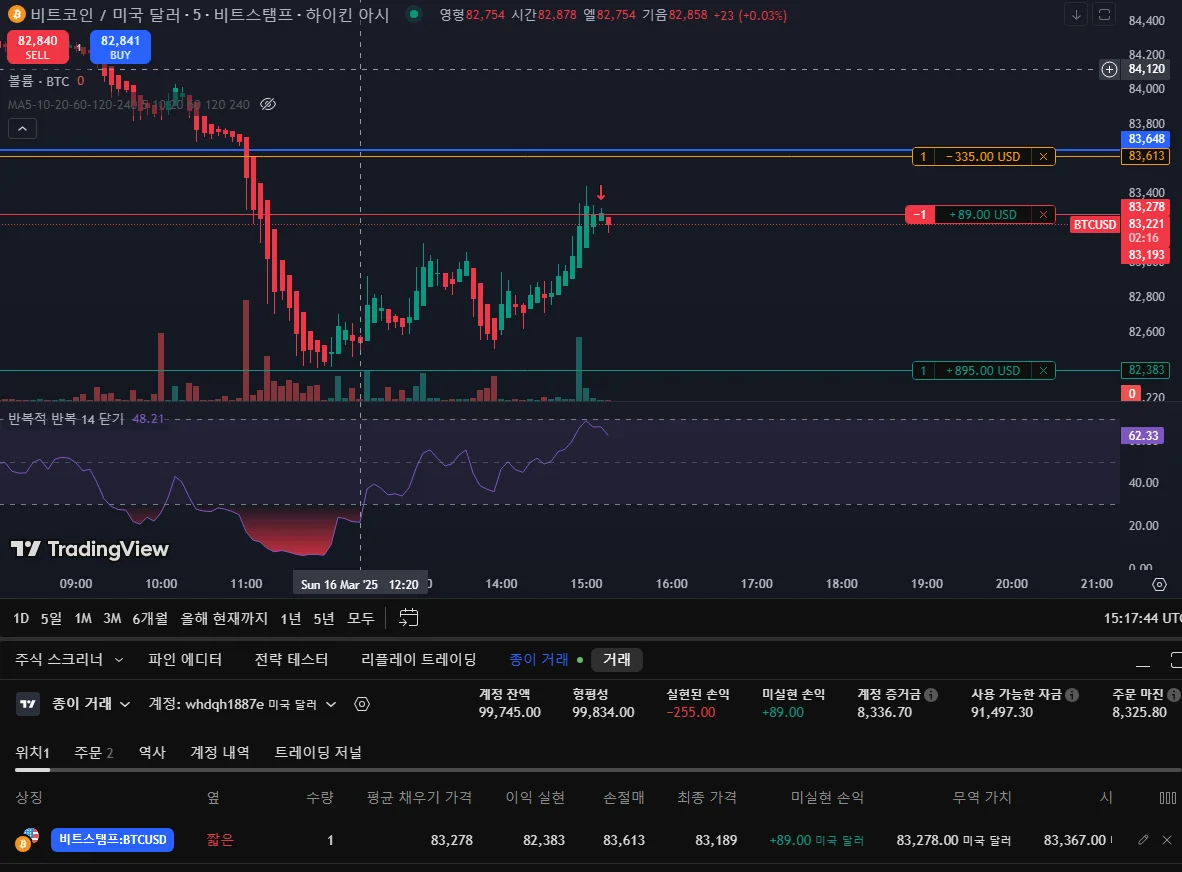
Task: Open the whdqh1887e account dropdown
Action: pos(242,704)
